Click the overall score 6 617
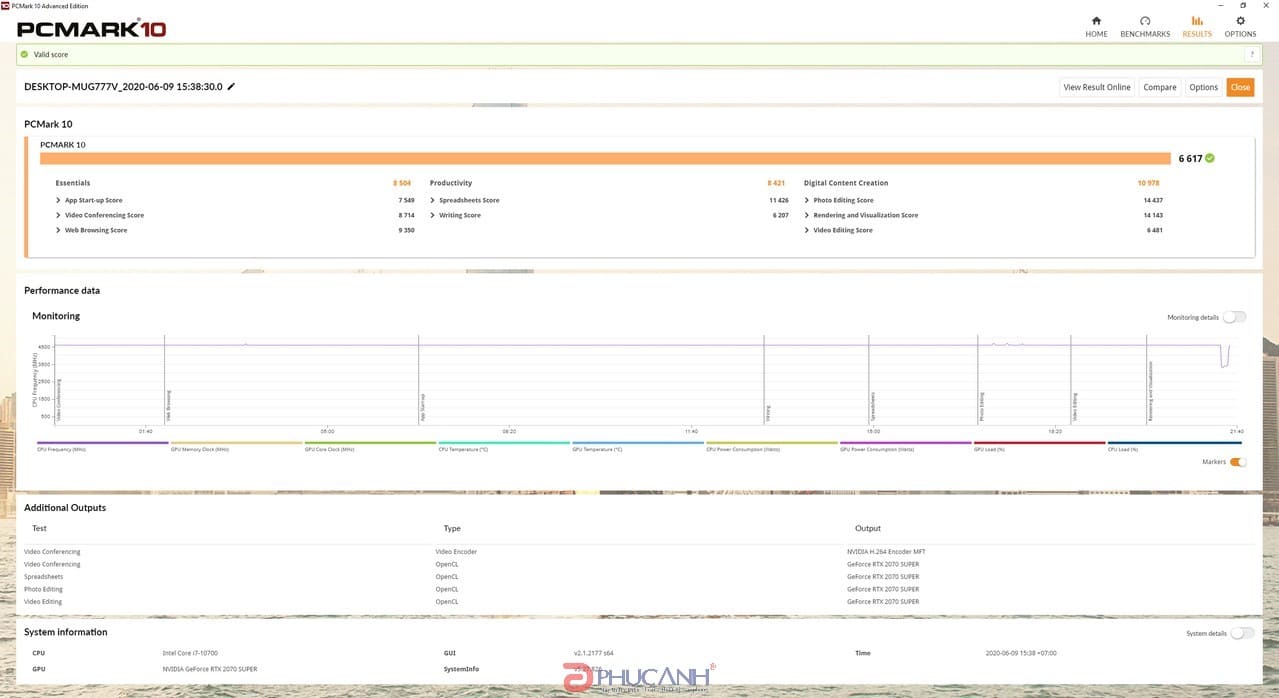 1190,158
